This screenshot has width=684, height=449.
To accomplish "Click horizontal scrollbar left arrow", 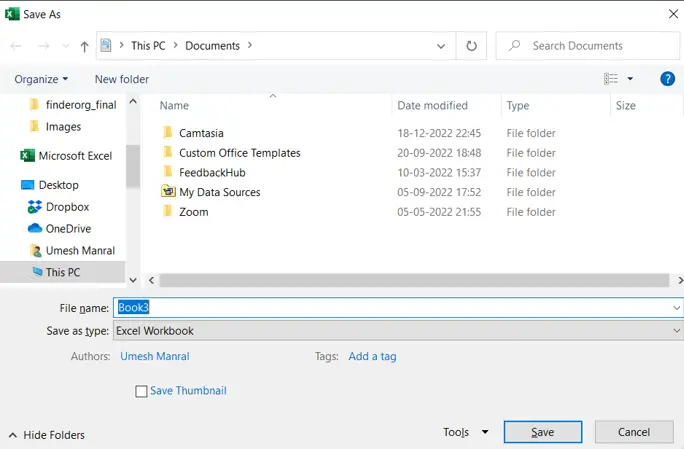I will tap(151, 280).
